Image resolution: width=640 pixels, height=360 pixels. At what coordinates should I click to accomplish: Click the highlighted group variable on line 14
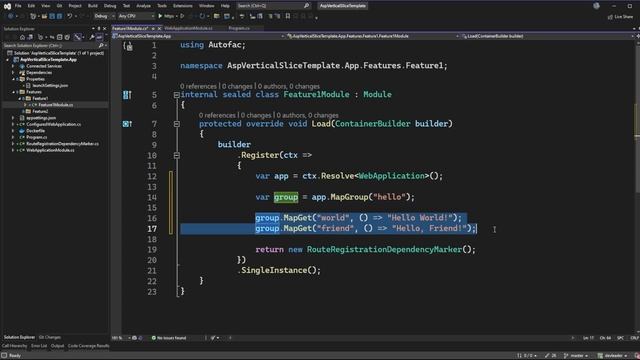pos(286,197)
